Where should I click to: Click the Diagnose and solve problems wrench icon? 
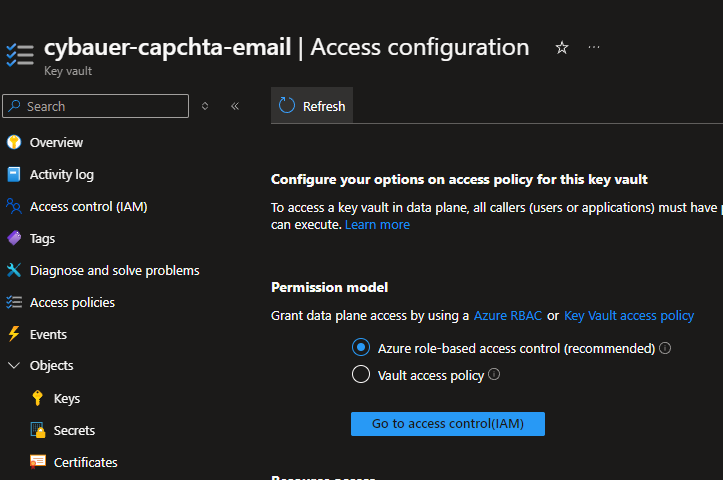tap(14, 270)
